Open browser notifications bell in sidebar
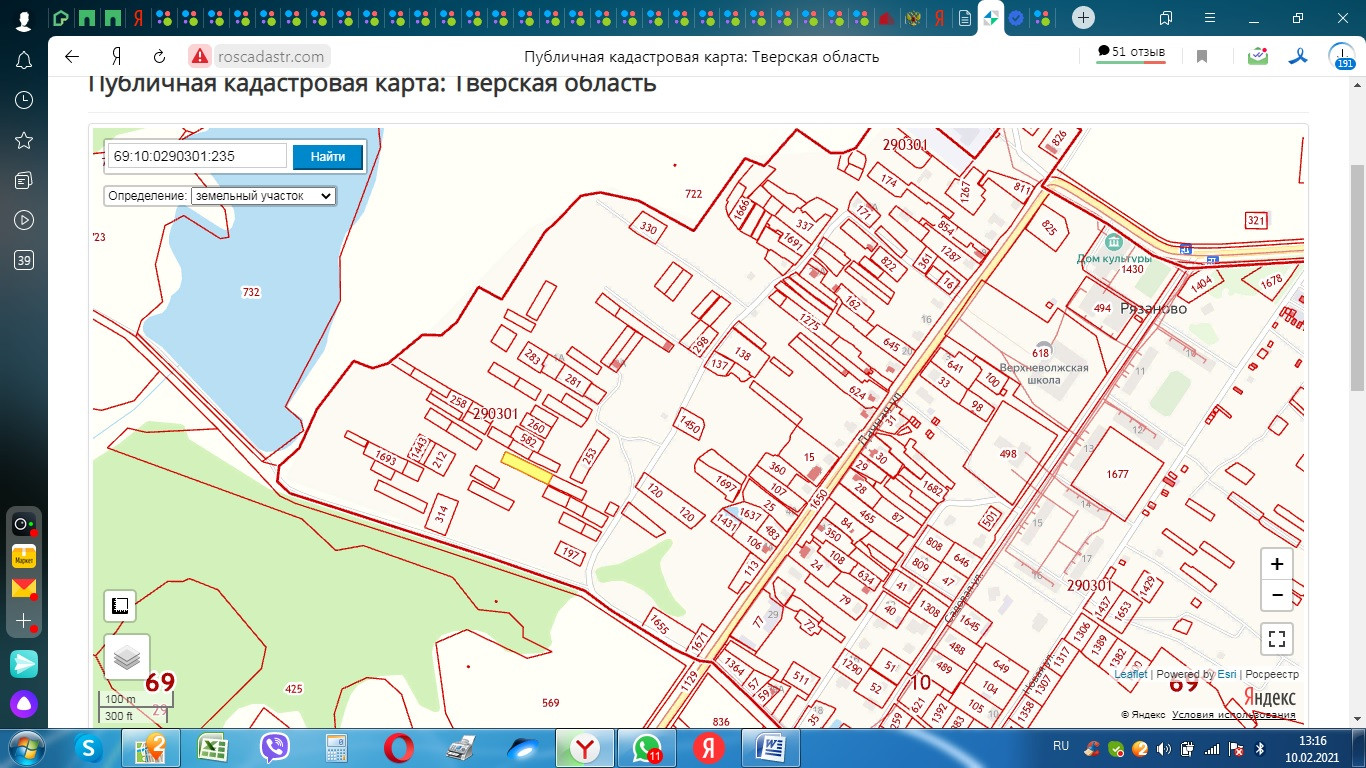This screenshot has height=768, width=1366. pos(24,60)
